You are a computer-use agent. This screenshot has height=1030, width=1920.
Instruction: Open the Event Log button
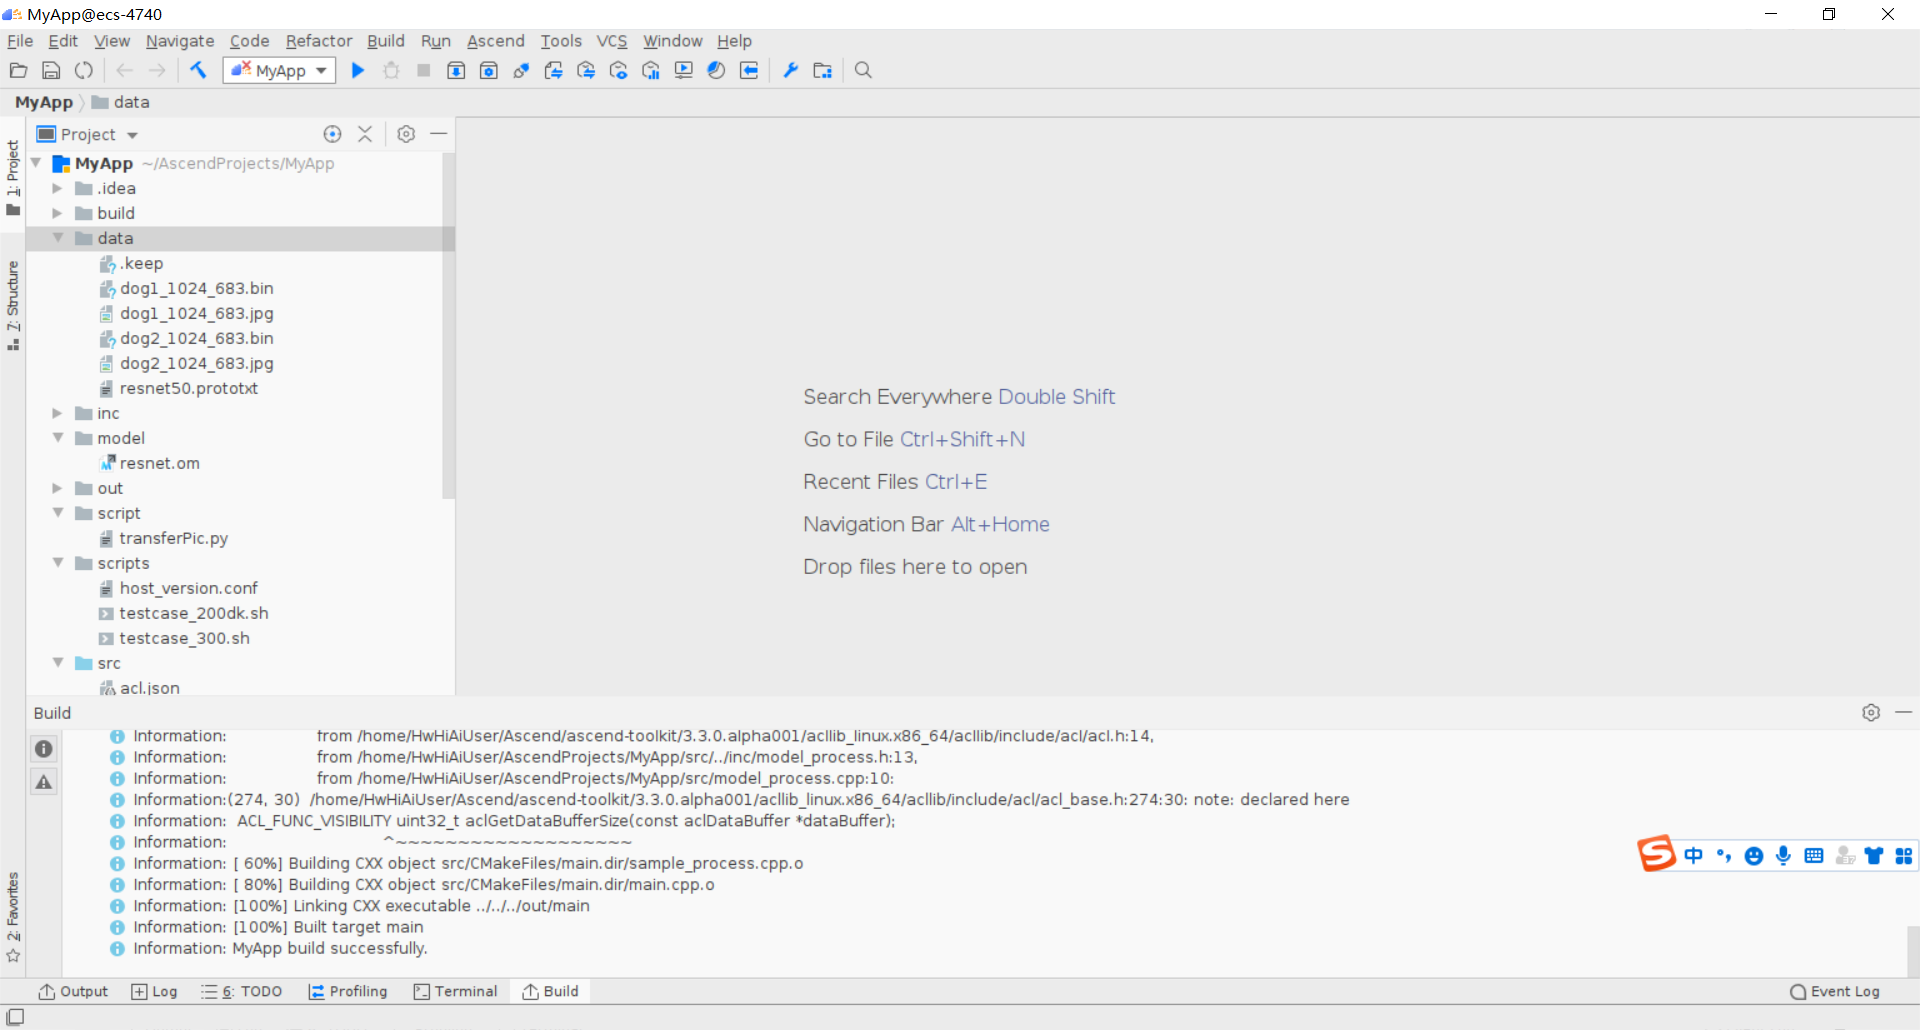point(1835,991)
